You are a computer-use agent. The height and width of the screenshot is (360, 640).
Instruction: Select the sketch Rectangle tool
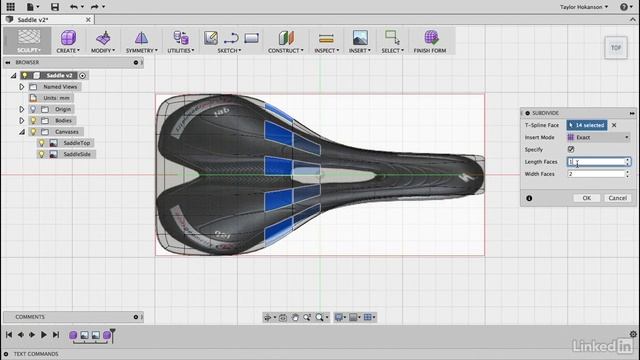coord(251,38)
